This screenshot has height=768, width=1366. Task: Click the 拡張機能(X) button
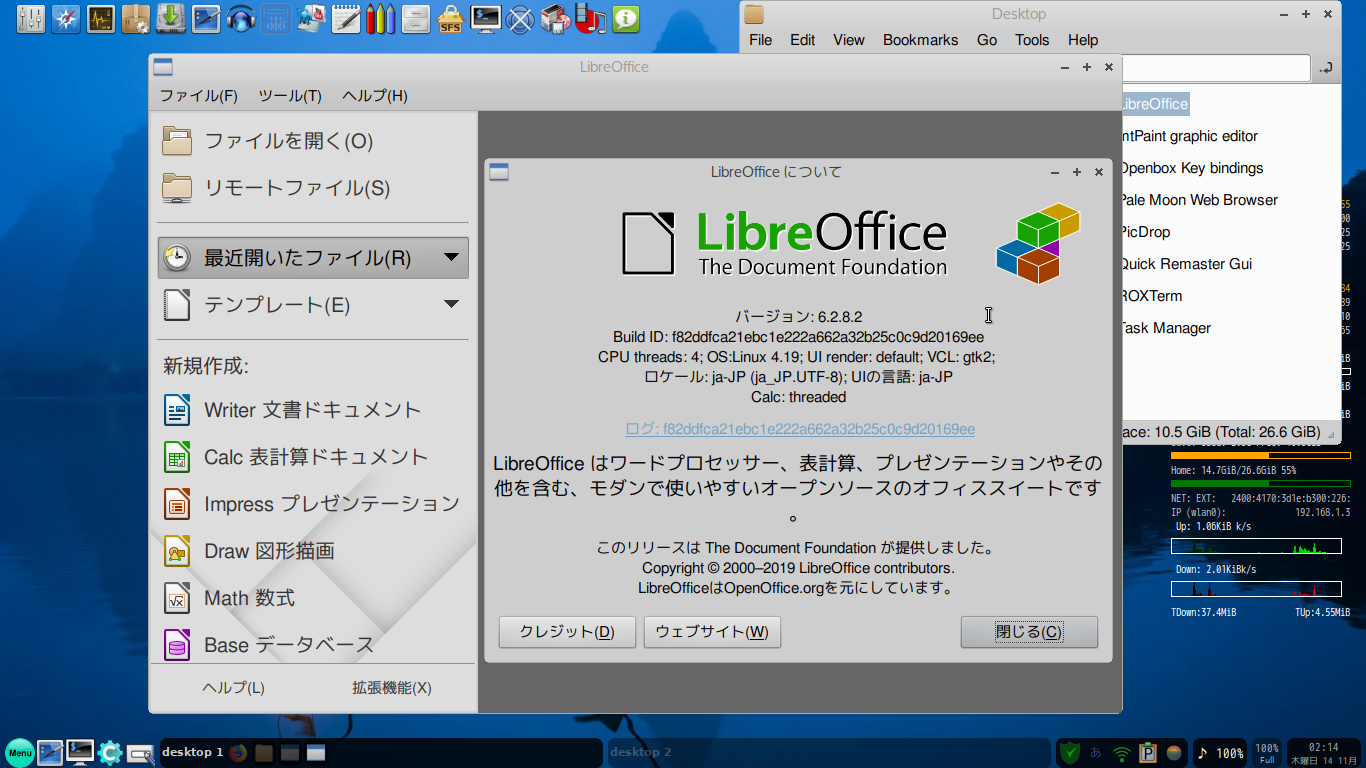392,688
